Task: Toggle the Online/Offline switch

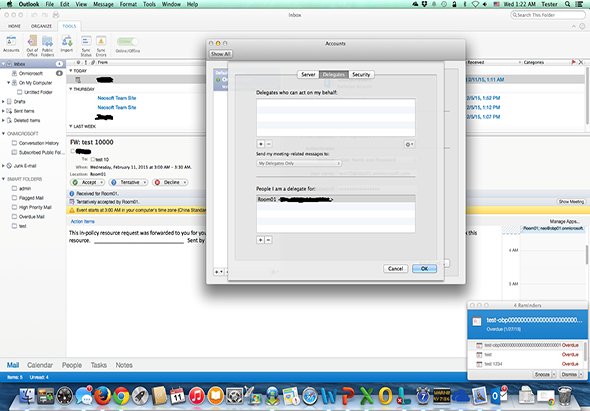Action: (128, 41)
